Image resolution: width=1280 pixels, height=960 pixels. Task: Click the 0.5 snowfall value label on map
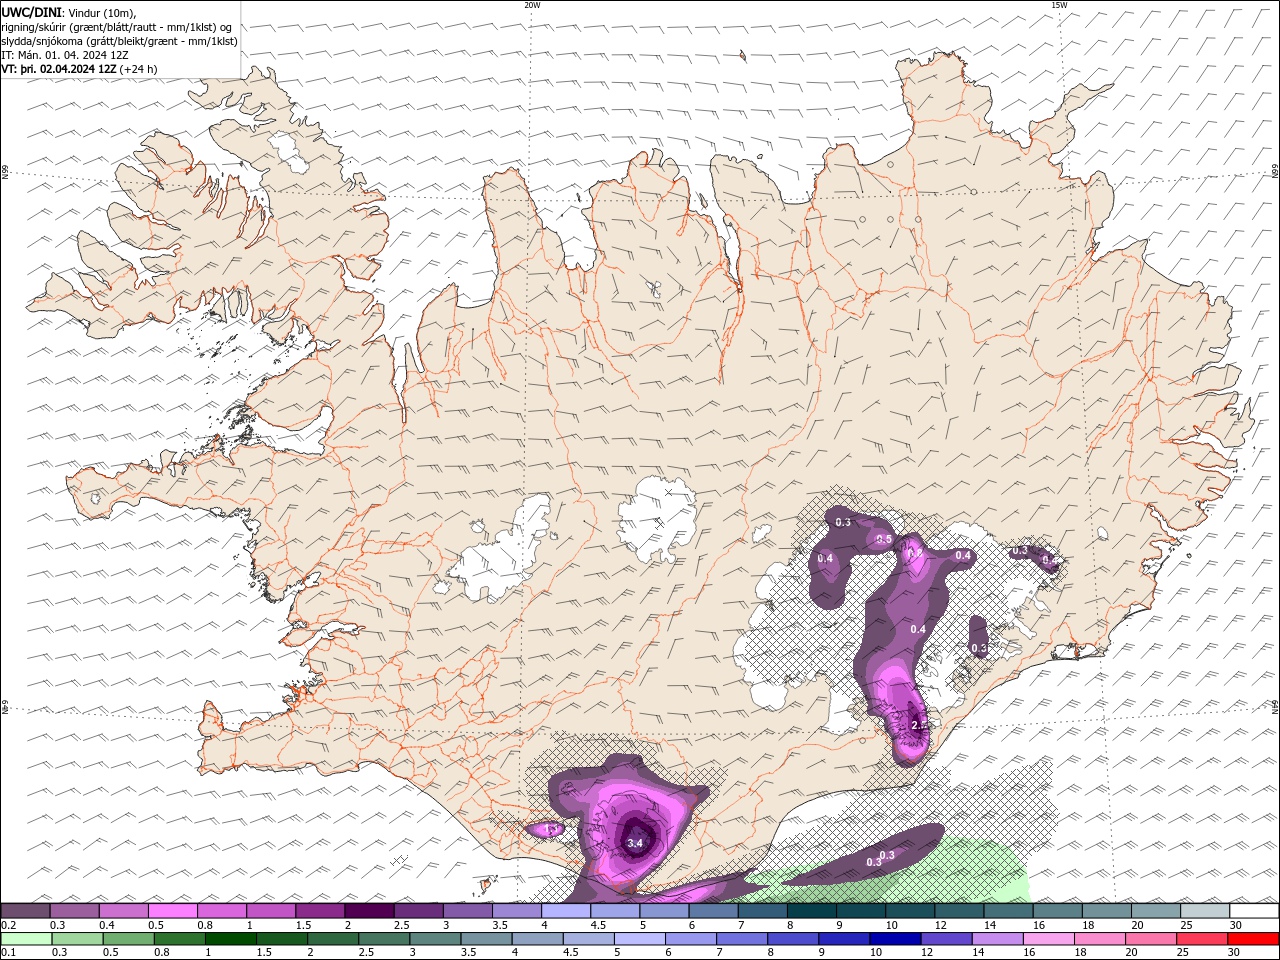[x=884, y=539]
